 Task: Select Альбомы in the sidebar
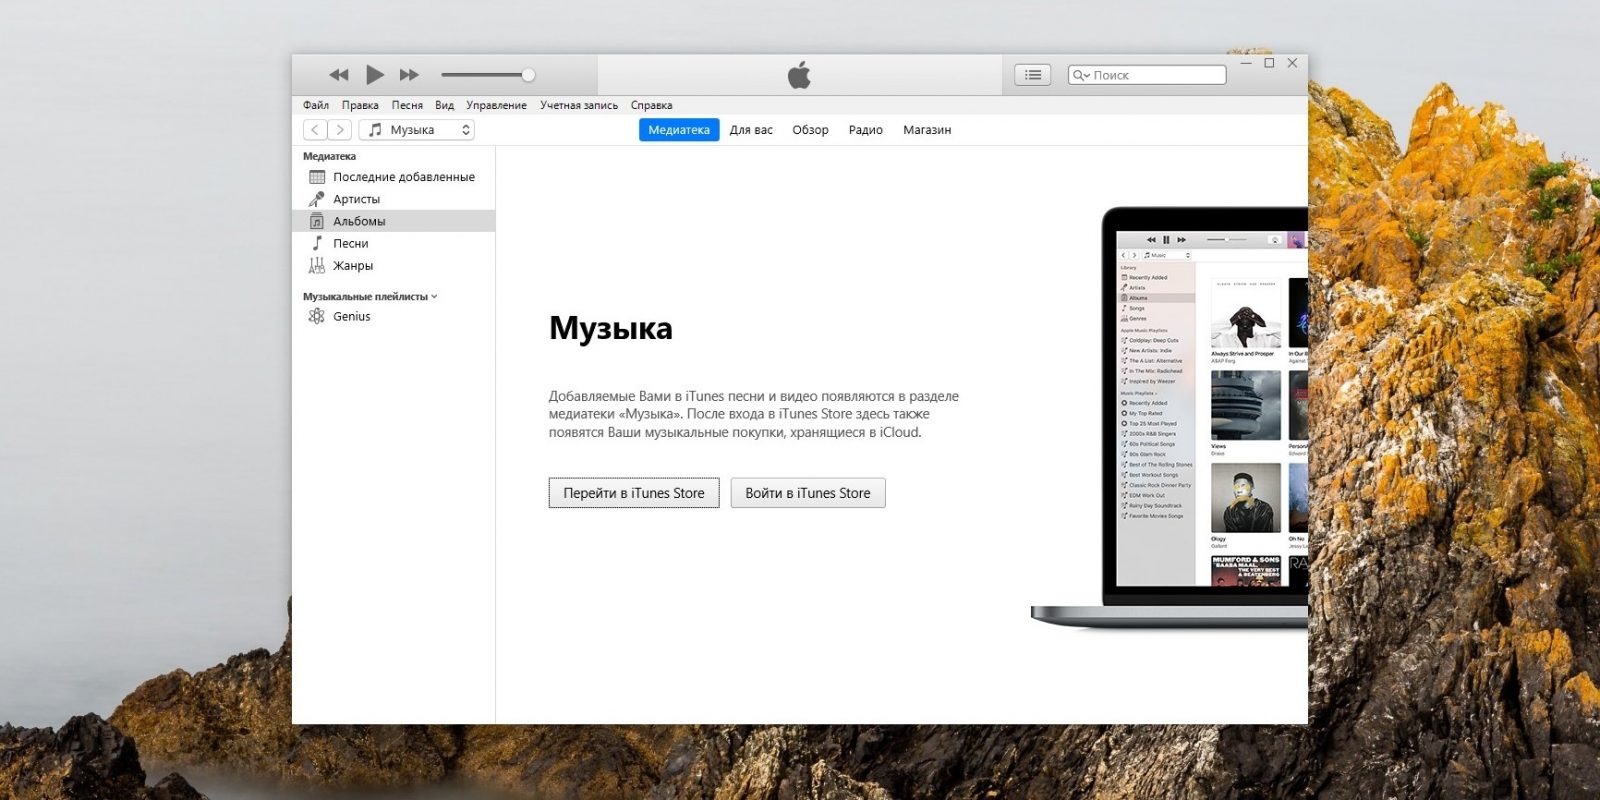(393, 221)
